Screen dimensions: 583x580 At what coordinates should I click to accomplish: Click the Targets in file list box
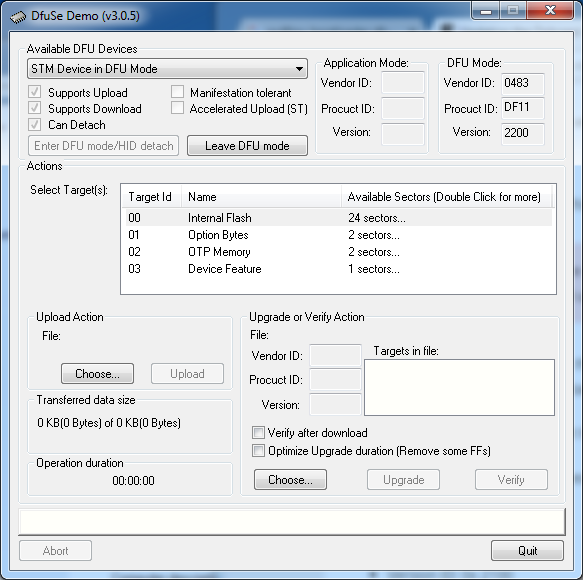tap(459, 387)
